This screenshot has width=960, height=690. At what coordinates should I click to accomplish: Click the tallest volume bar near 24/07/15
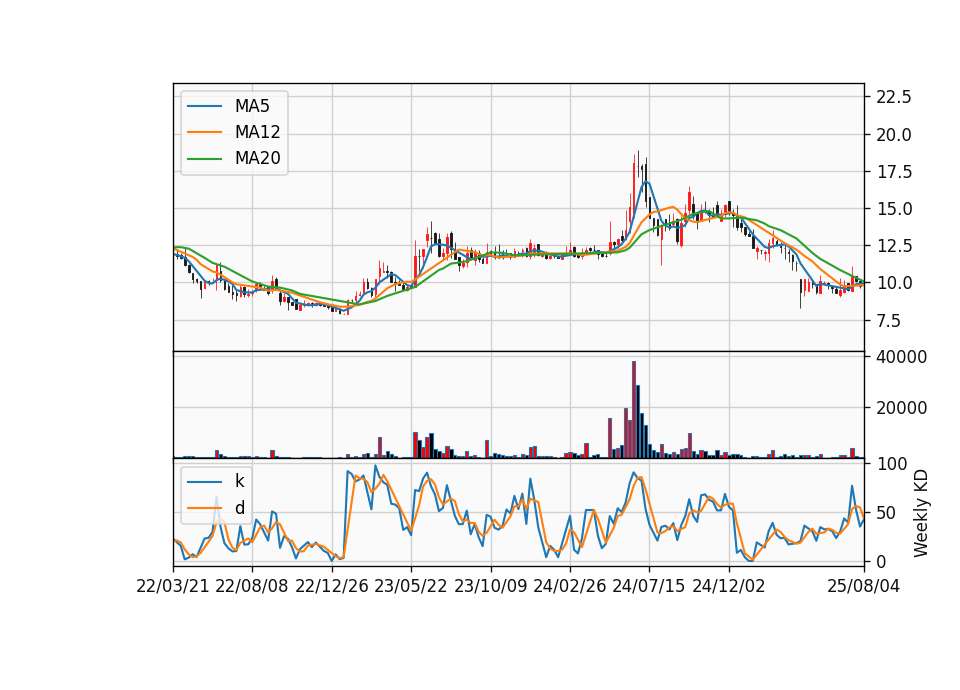pos(634,410)
